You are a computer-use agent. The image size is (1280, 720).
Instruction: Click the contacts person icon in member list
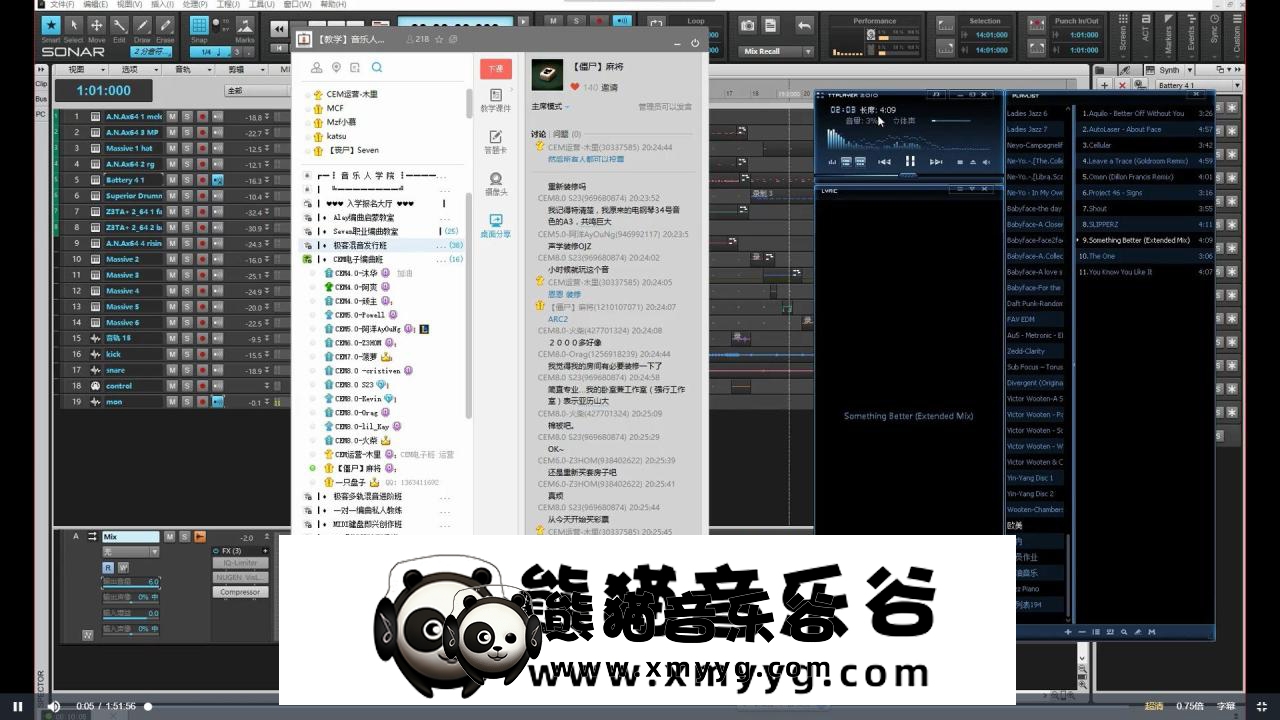(317, 68)
